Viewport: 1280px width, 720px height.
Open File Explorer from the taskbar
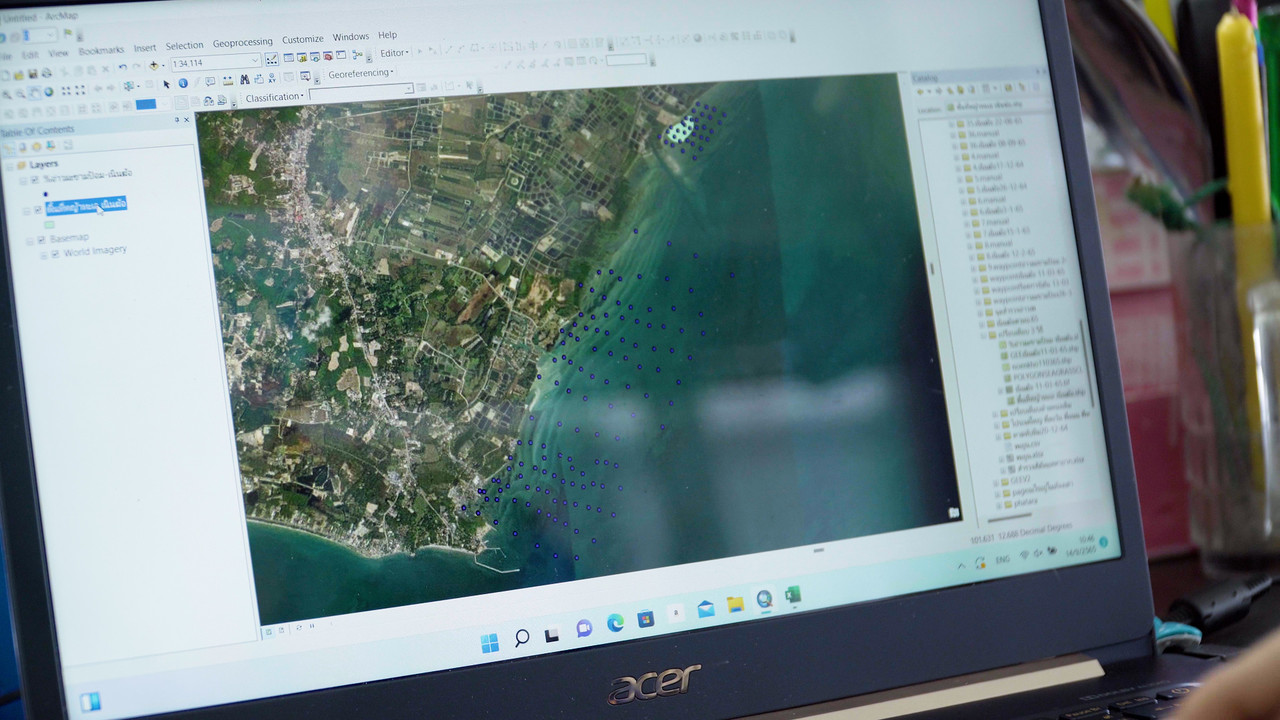(735, 604)
